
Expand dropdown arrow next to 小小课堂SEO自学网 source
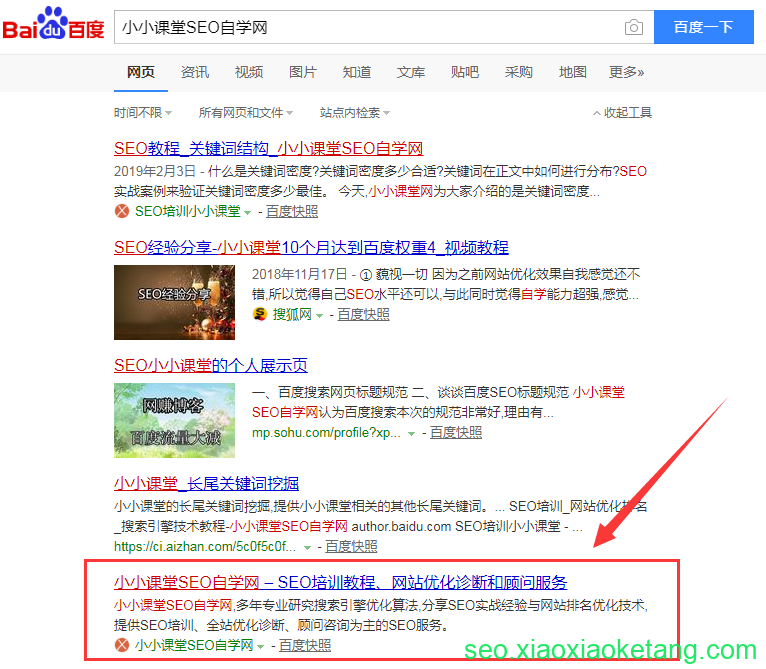point(260,647)
